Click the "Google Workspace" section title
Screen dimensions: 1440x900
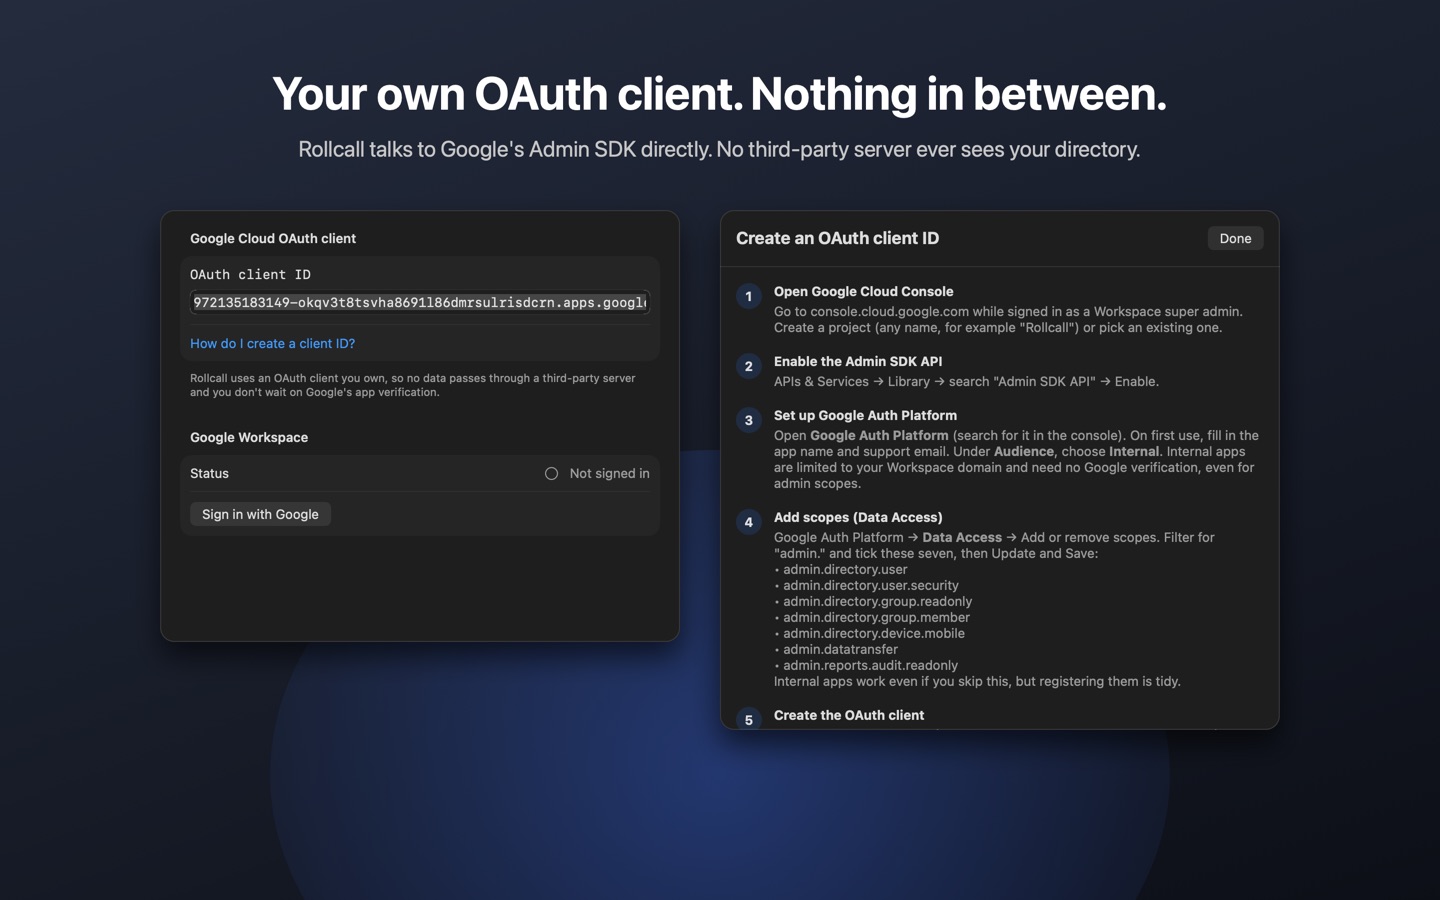(249, 437)
